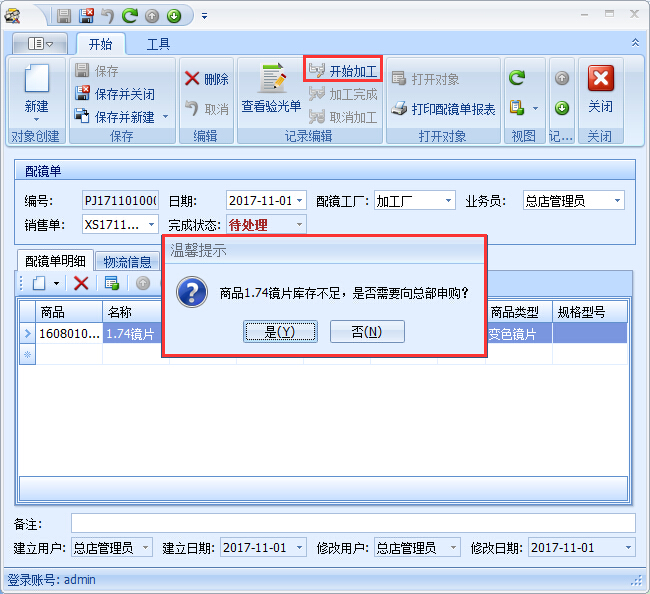The image size is (650, 594).
Task: Click the 备注 remarks input field
Action: tap(352, 523)
